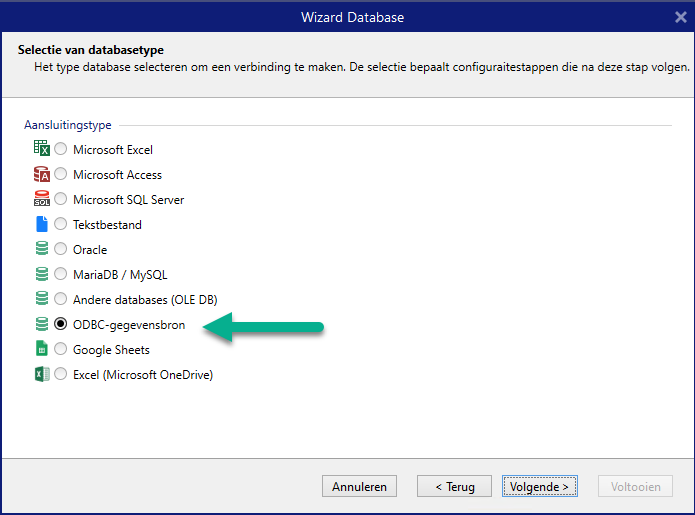695x515 pixels.
Task: Select the ODBC-gegevensbron radio button
Action: click(x=61, y=324)
